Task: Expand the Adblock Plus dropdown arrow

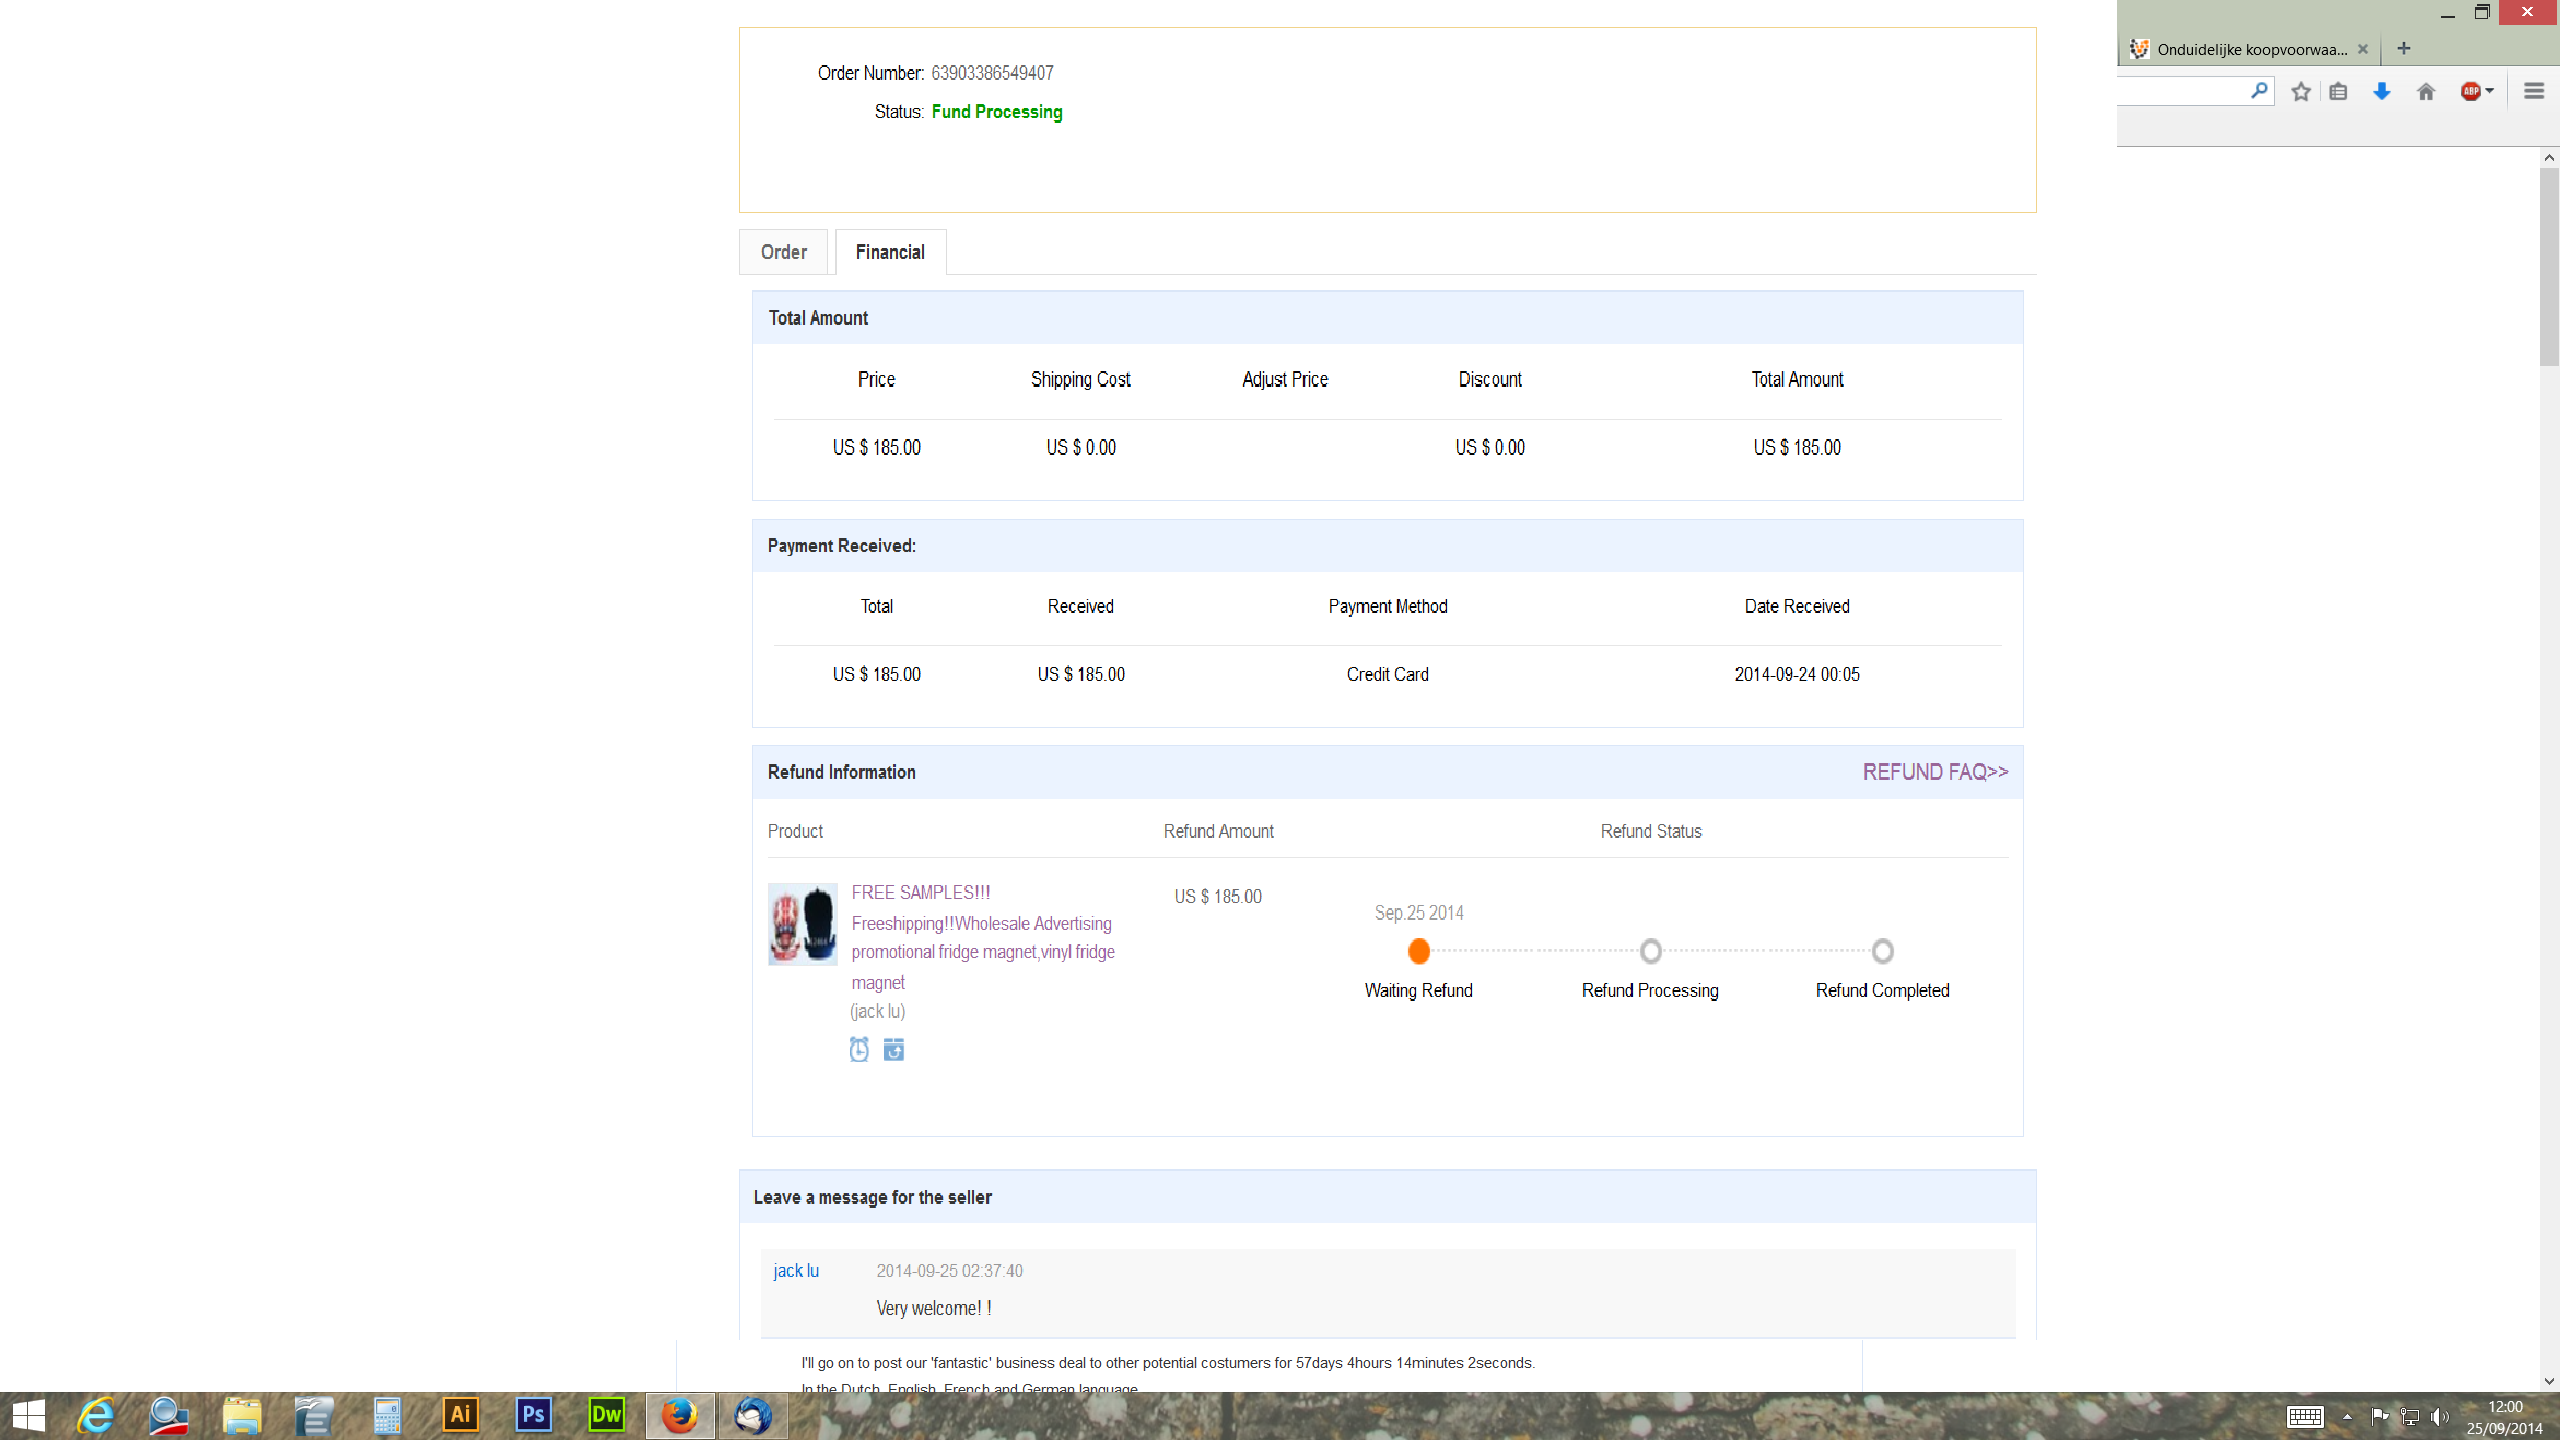Action: [x=2489, y=91]
